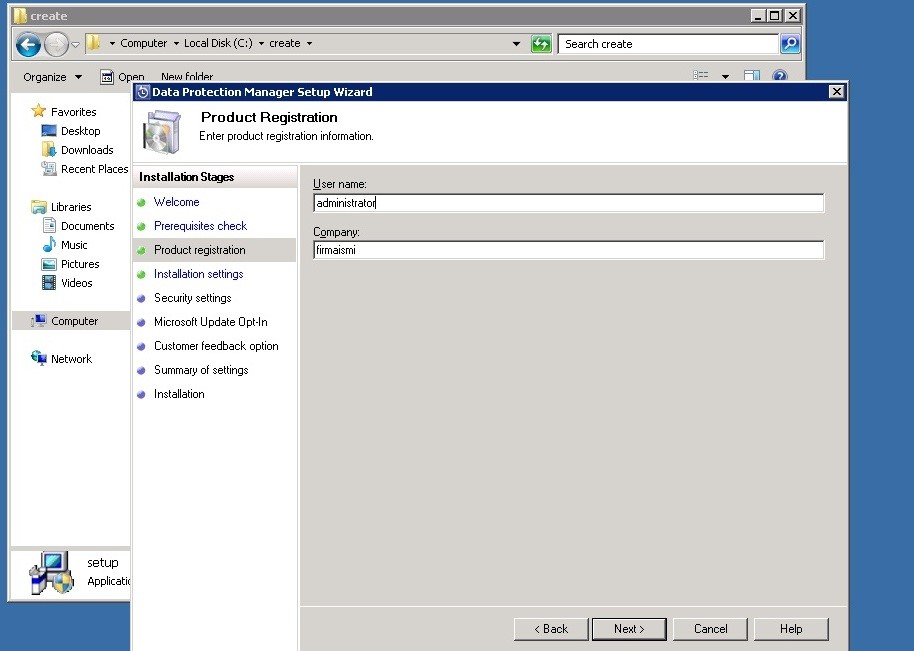914x651 pixels.
Task: Click the Favorites star icon
Action: (x=38, y=111)
